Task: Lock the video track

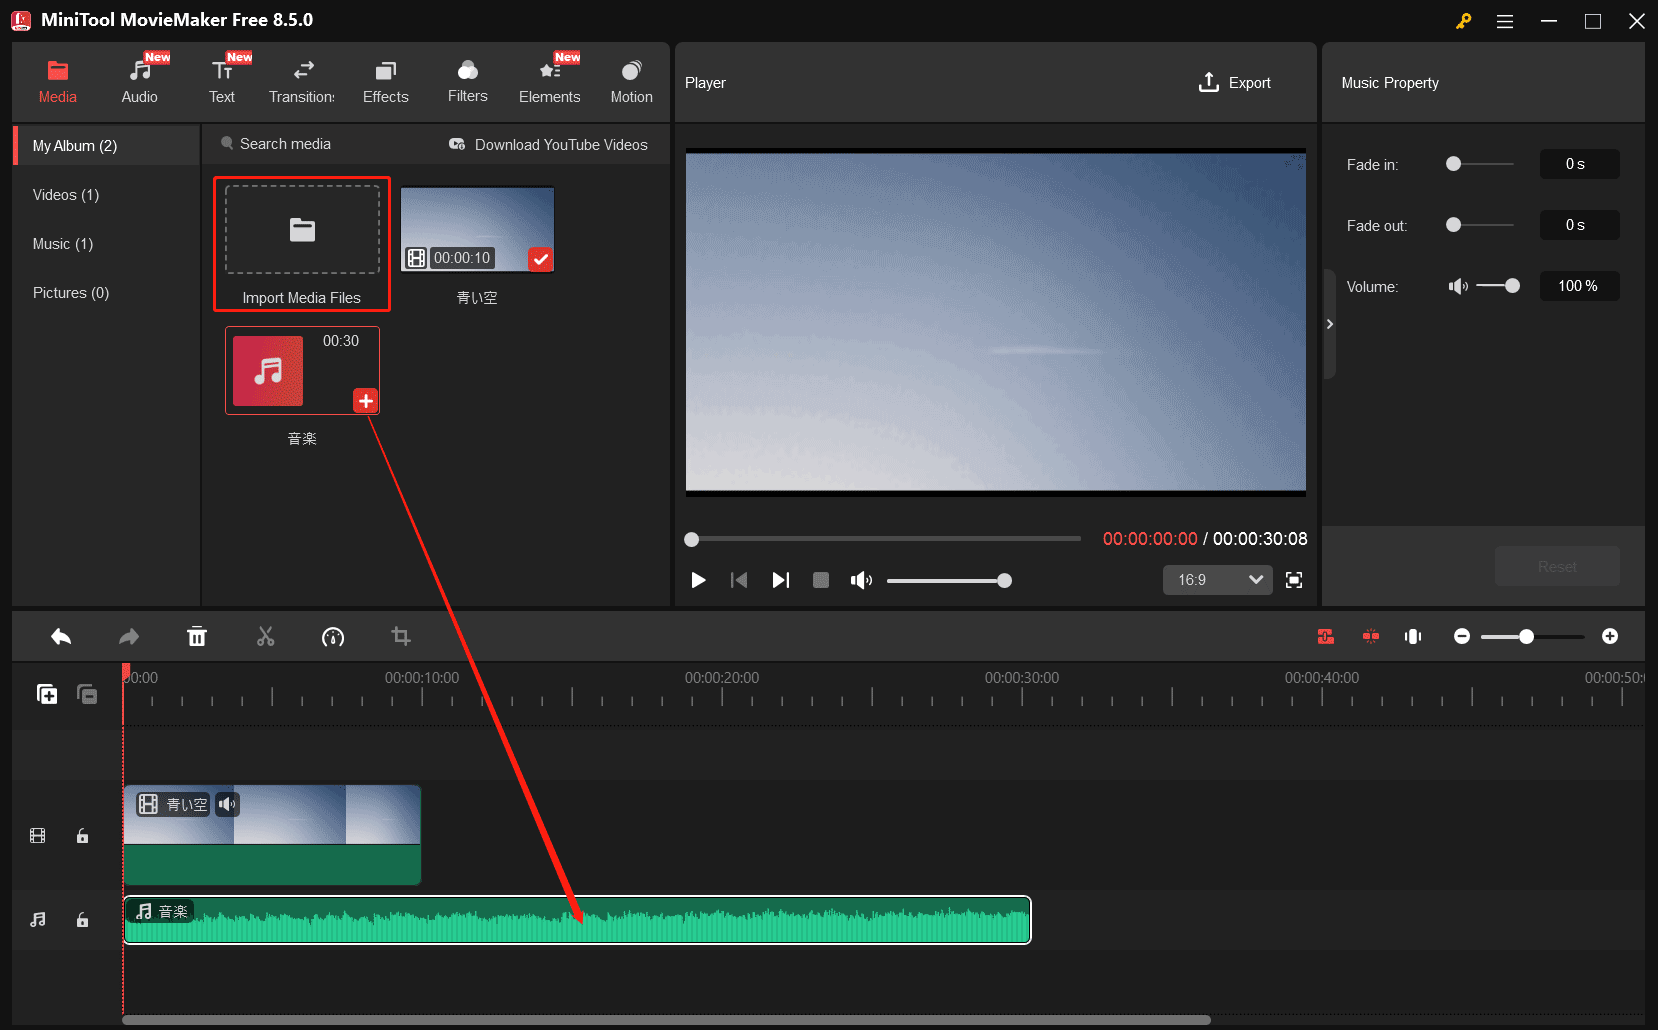Action: 82,836
